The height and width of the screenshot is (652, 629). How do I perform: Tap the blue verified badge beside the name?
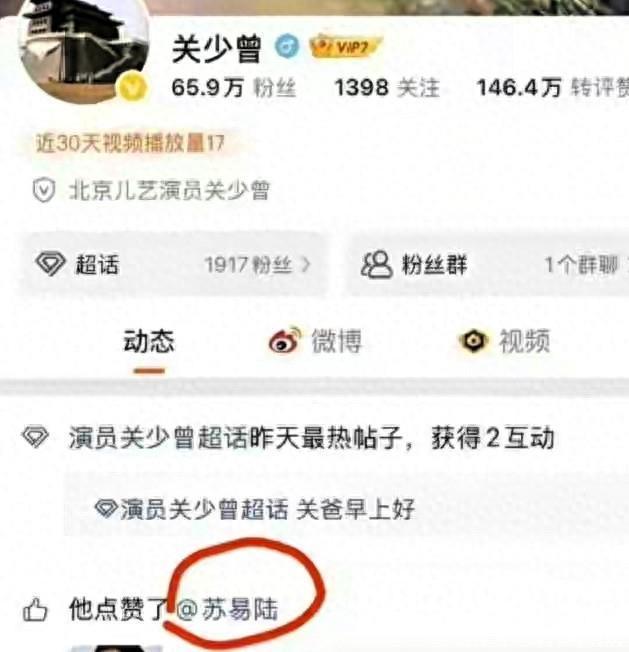[x=287, y=46]
